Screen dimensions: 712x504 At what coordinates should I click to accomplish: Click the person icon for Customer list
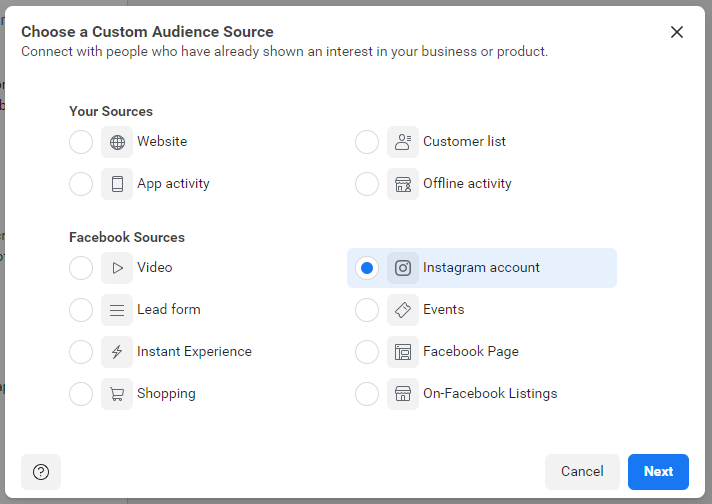click(x=403, y=142)
